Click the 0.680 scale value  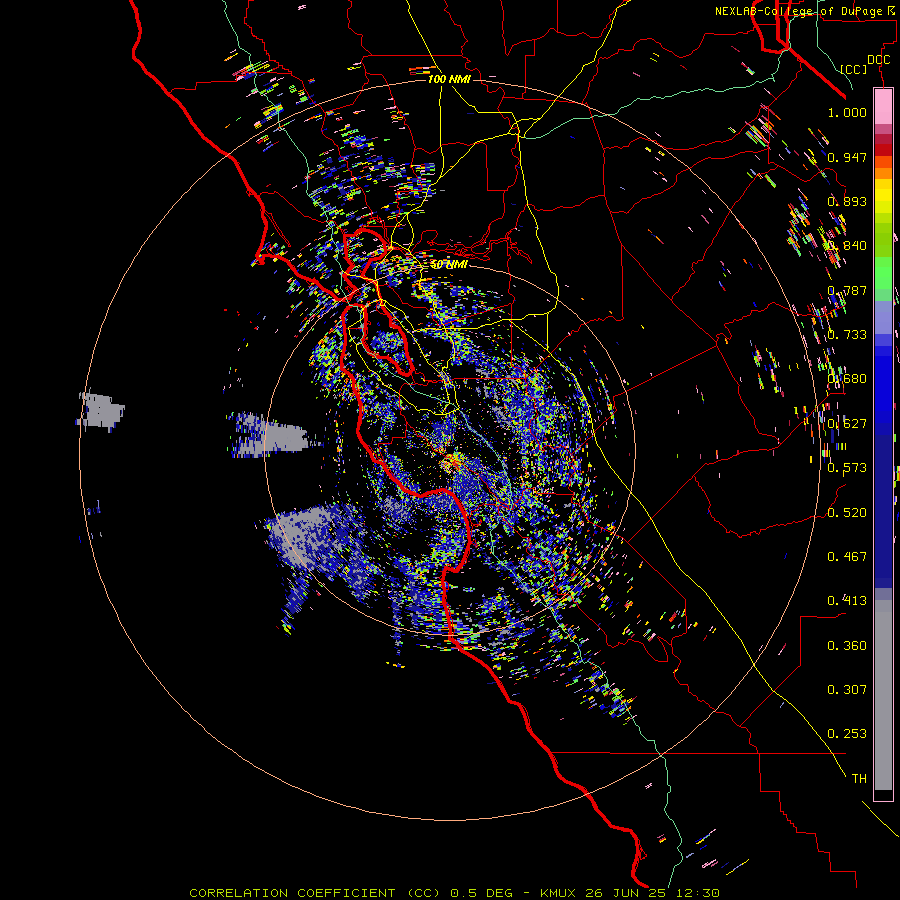pos(847,379)
